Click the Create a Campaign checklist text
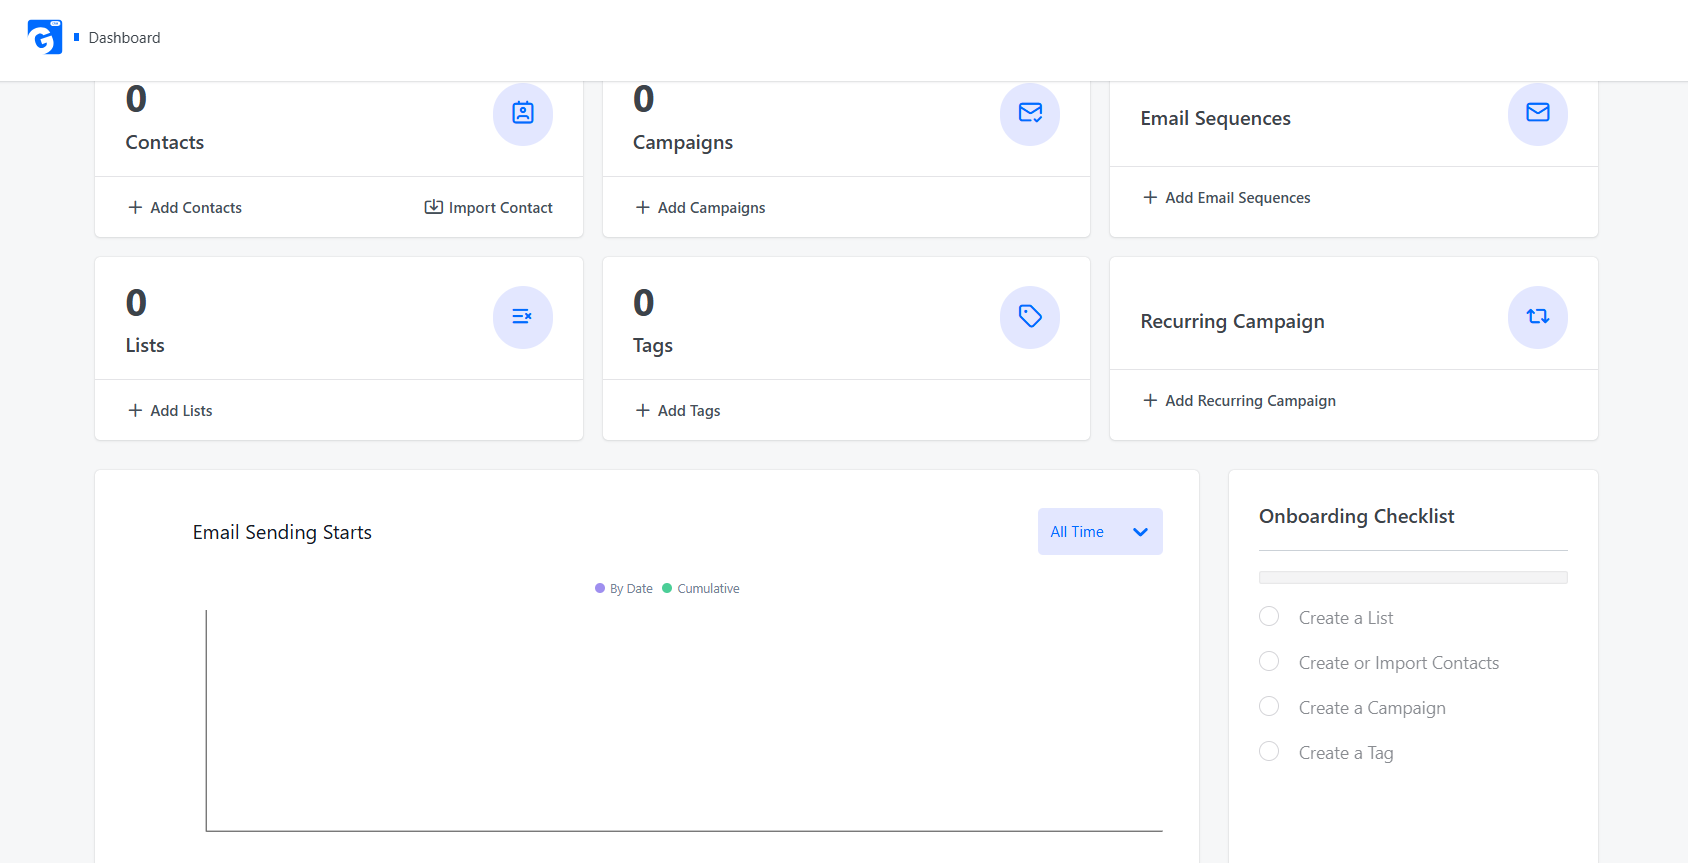Viewport: 1688px width, 863px height. [x=1372, y=708]
